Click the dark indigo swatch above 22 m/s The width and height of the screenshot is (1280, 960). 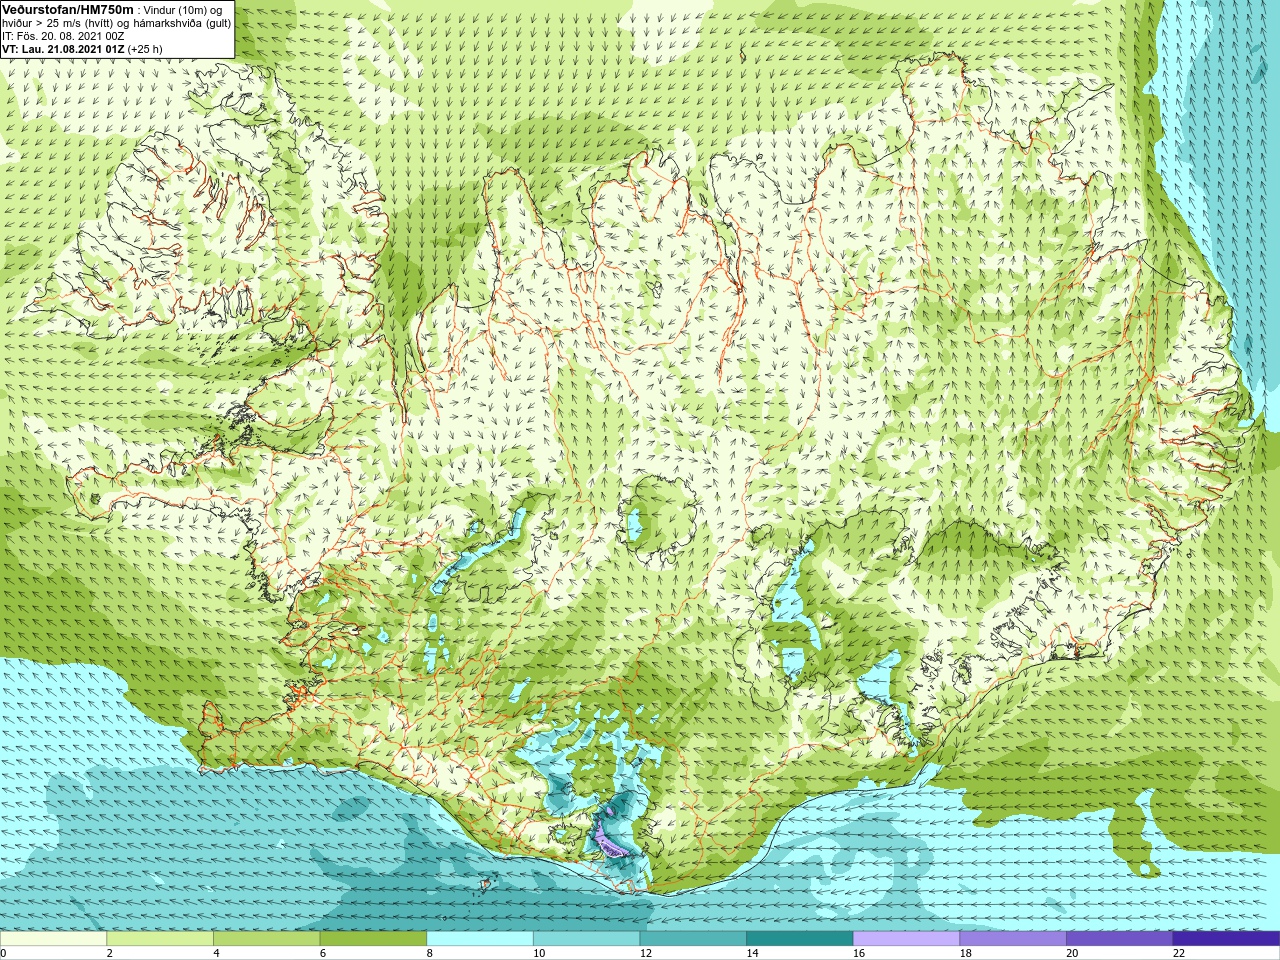1226,939
